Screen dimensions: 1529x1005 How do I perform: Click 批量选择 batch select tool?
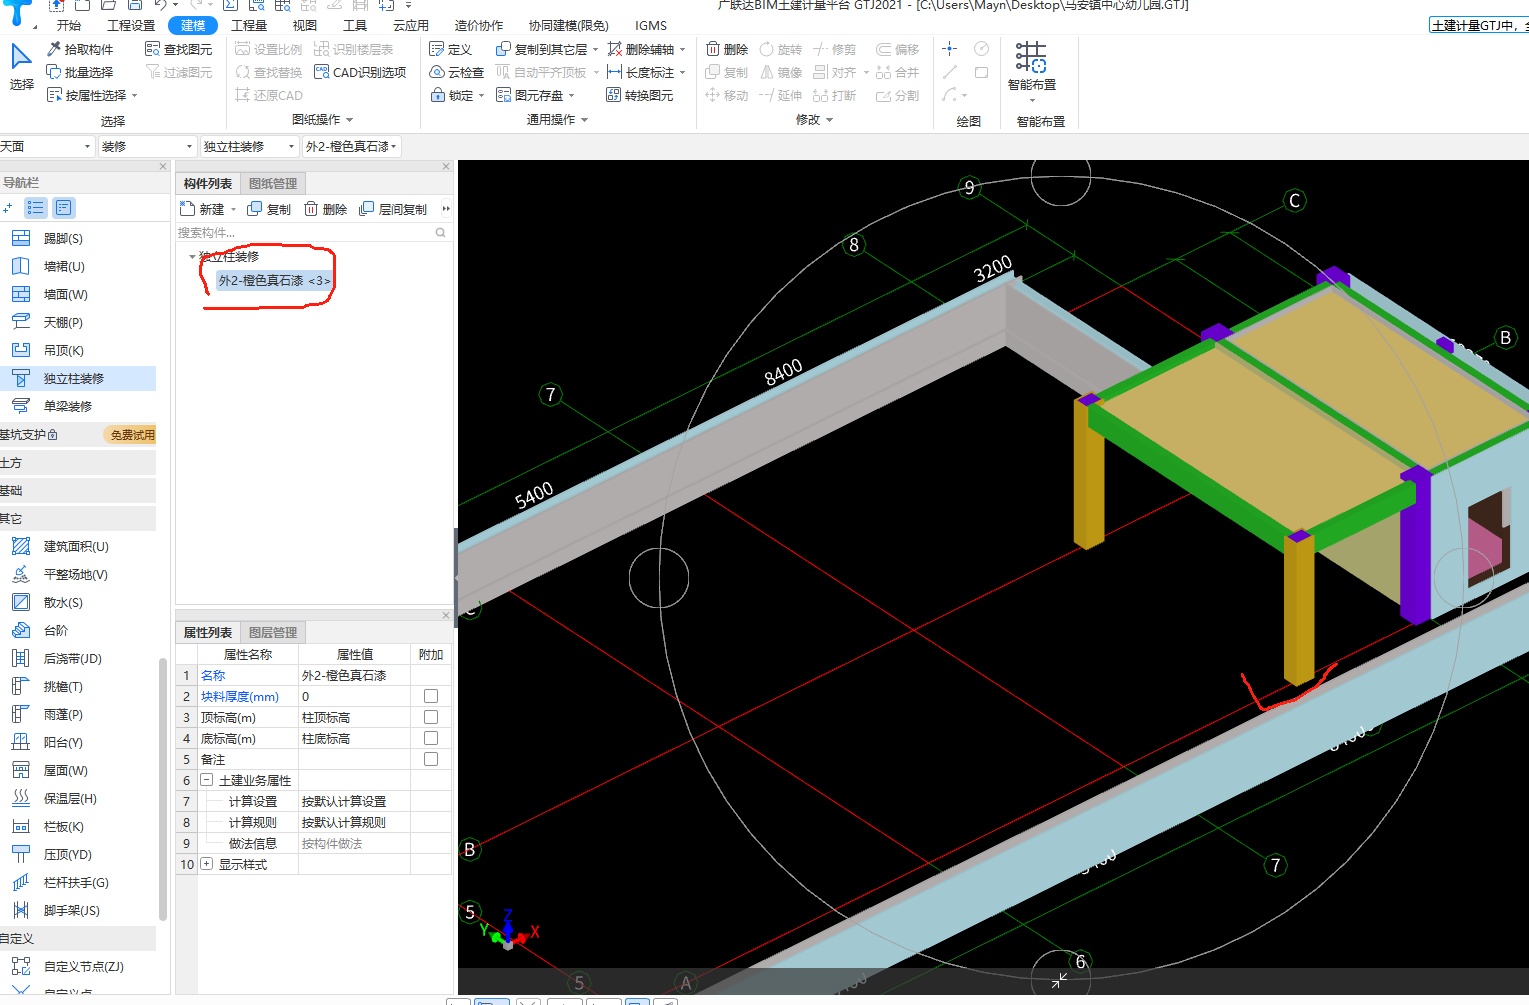(x=80, y=72)
